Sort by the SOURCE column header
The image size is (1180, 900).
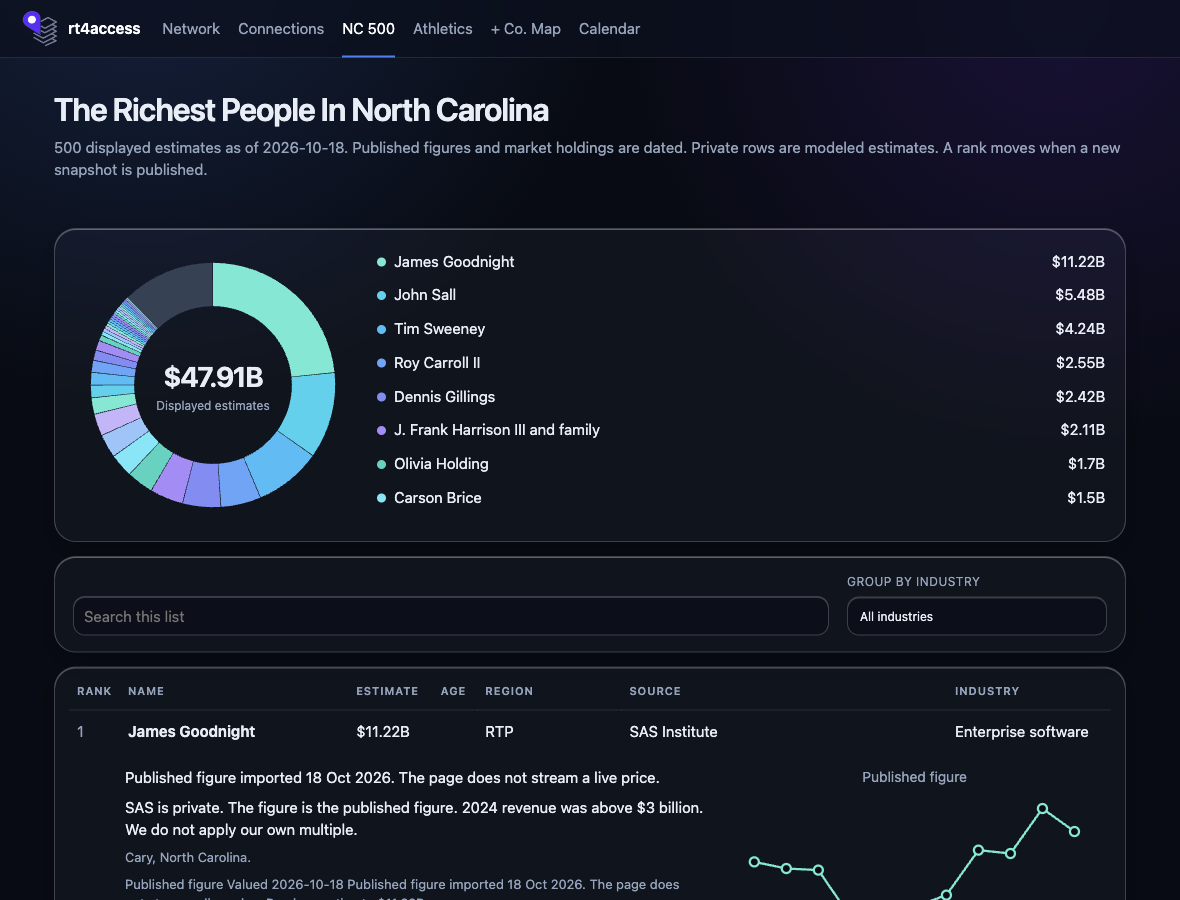tap(655, 691)
